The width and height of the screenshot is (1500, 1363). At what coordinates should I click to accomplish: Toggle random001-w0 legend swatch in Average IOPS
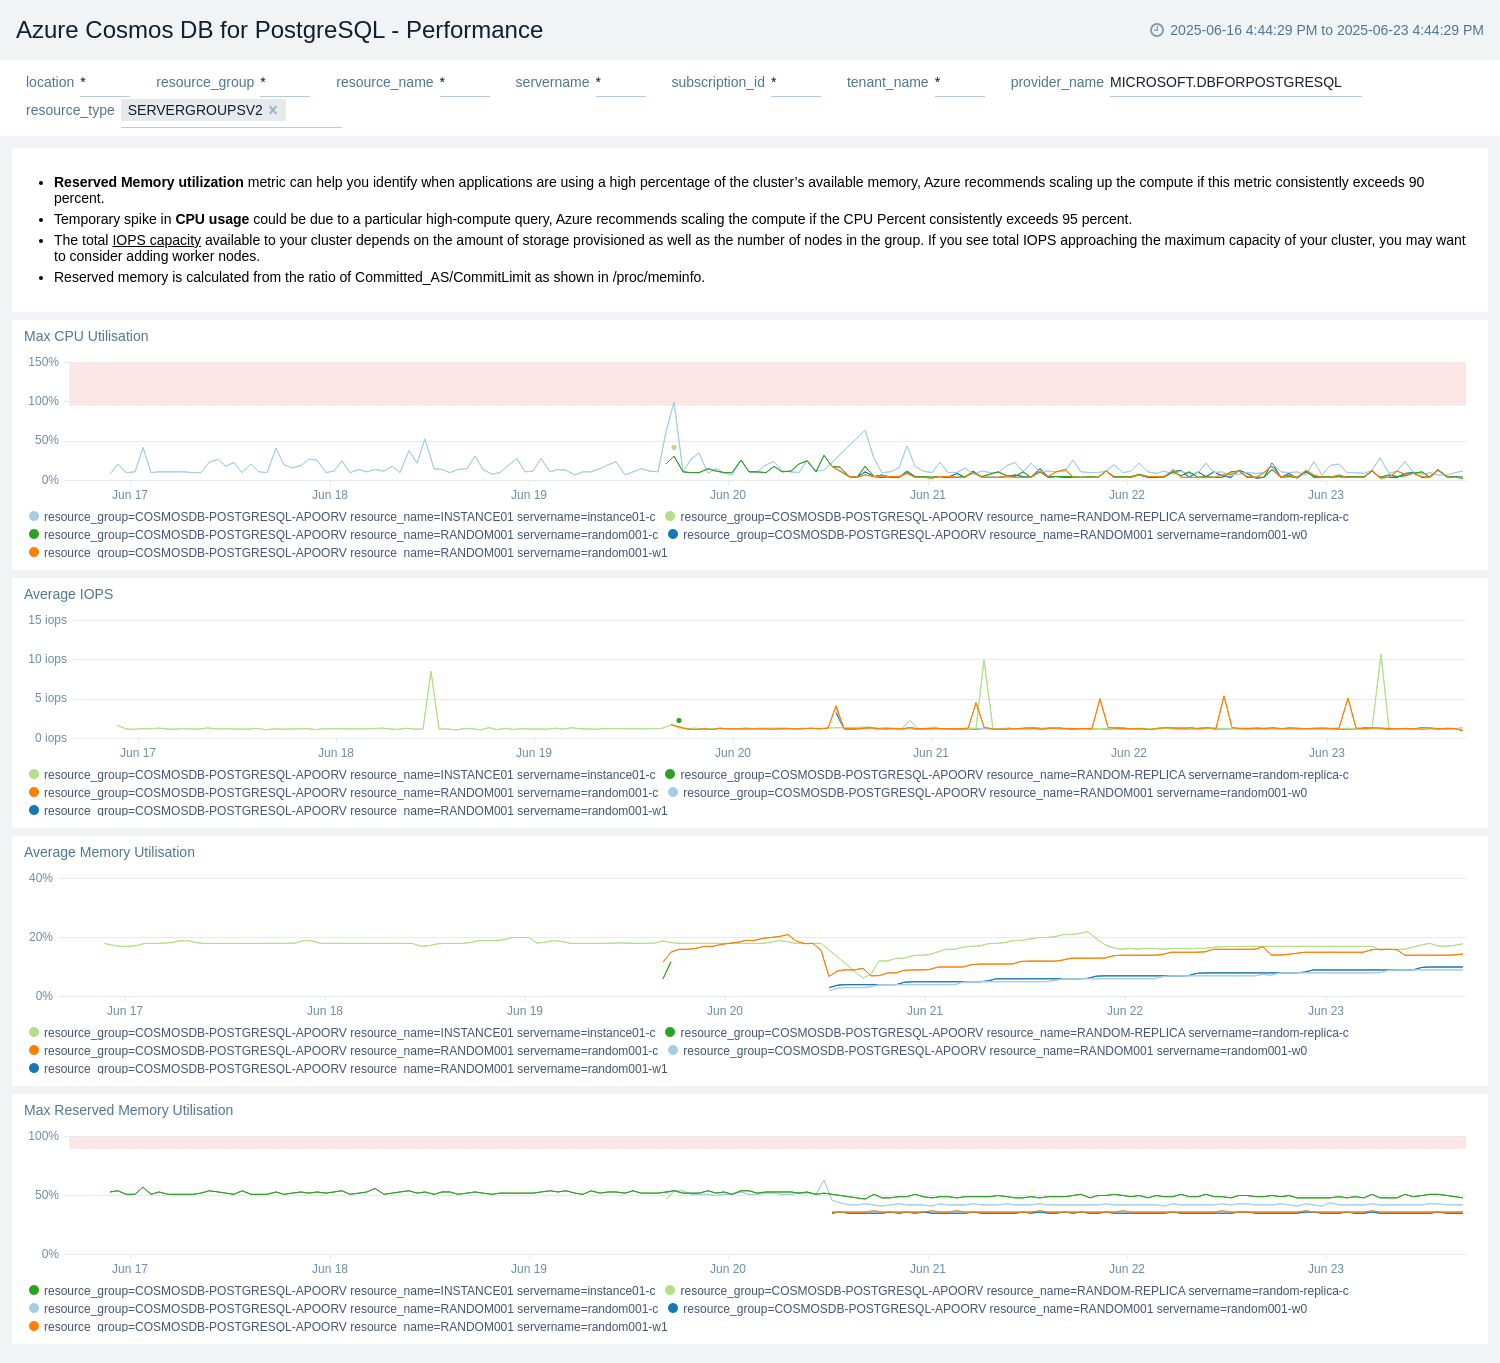(673, 793)
